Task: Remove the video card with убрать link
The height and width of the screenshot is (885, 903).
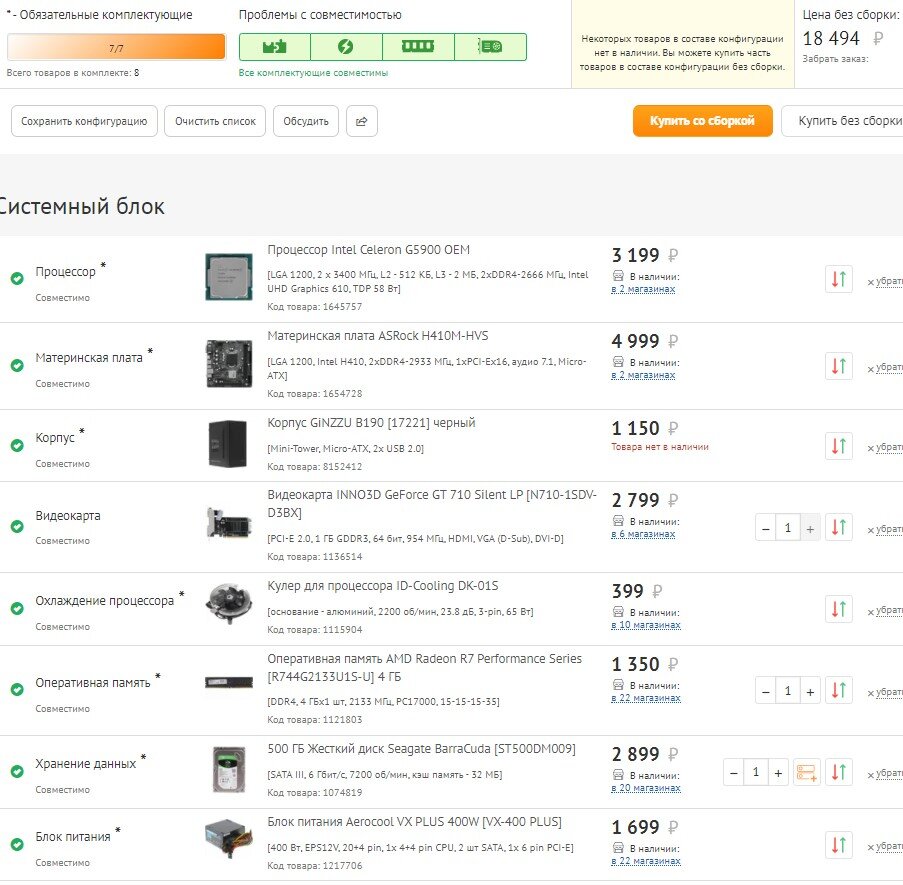Action: tap(886, 529)
